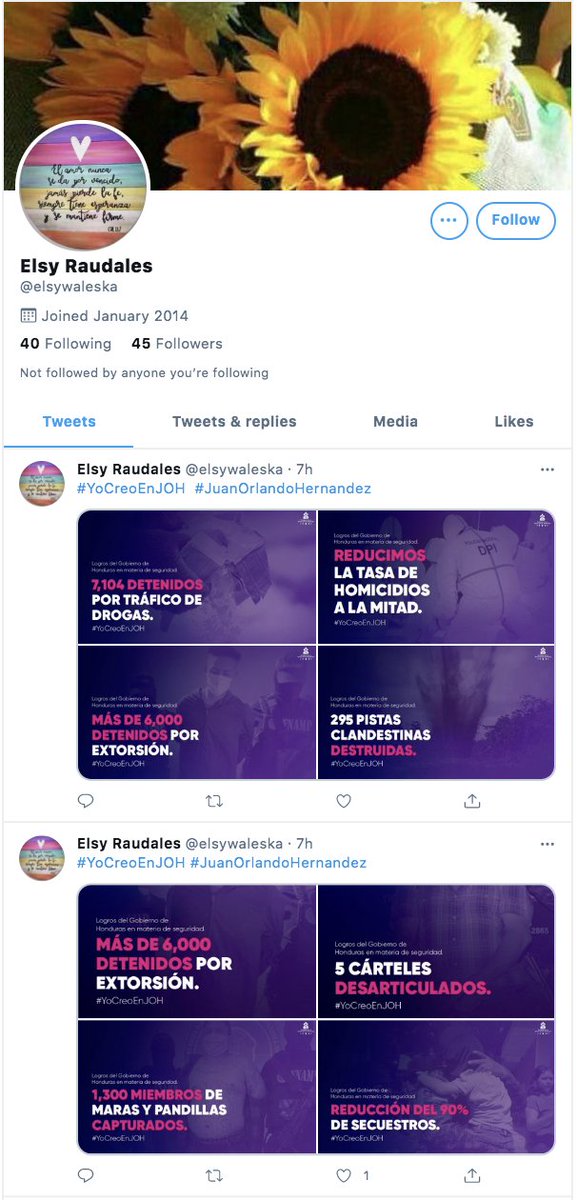Share the first tweet via share icon

tap(472, 801)
